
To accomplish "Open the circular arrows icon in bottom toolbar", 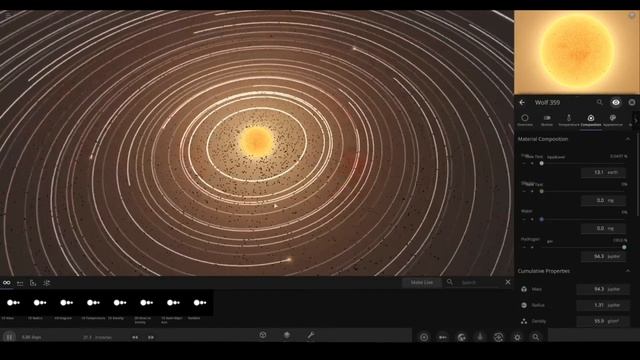I will 498,337.
